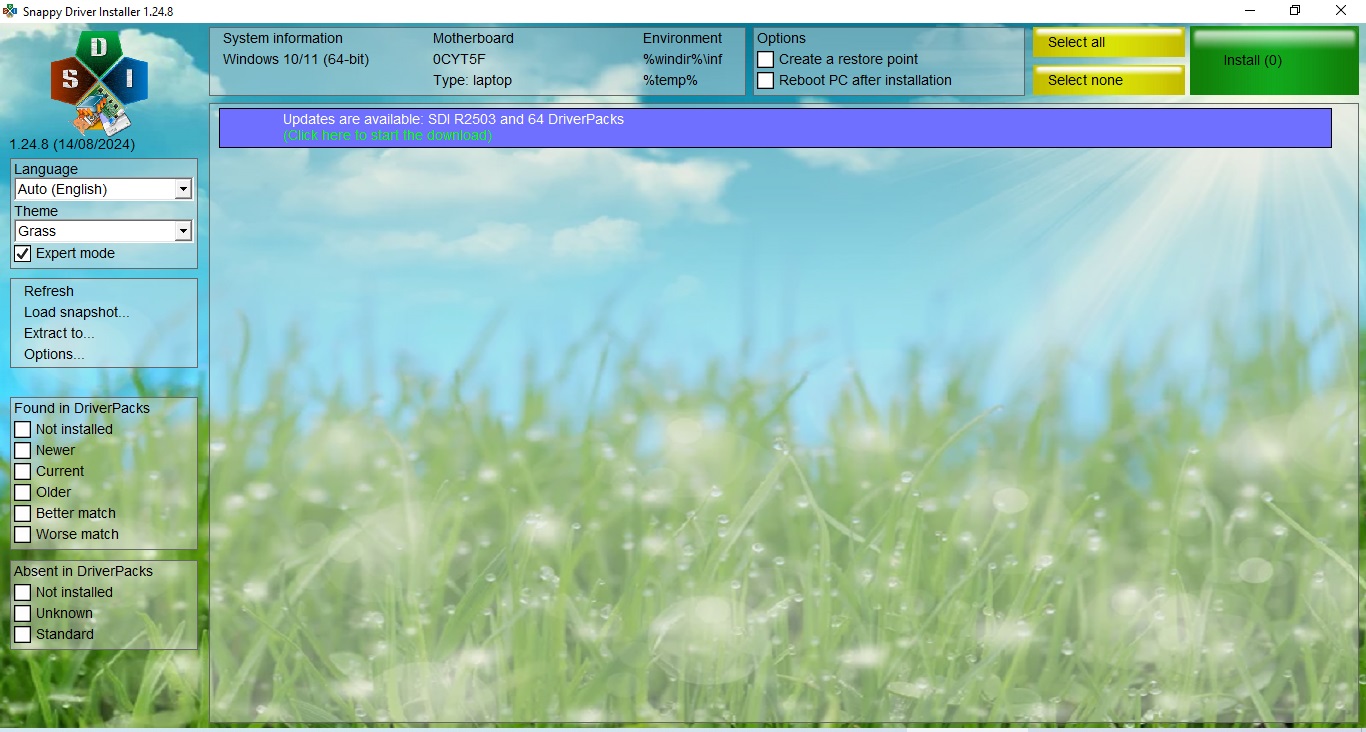This screenshot has height=732, width=1366.
Task: Click the link to start the download
Action: click(388, 135)
